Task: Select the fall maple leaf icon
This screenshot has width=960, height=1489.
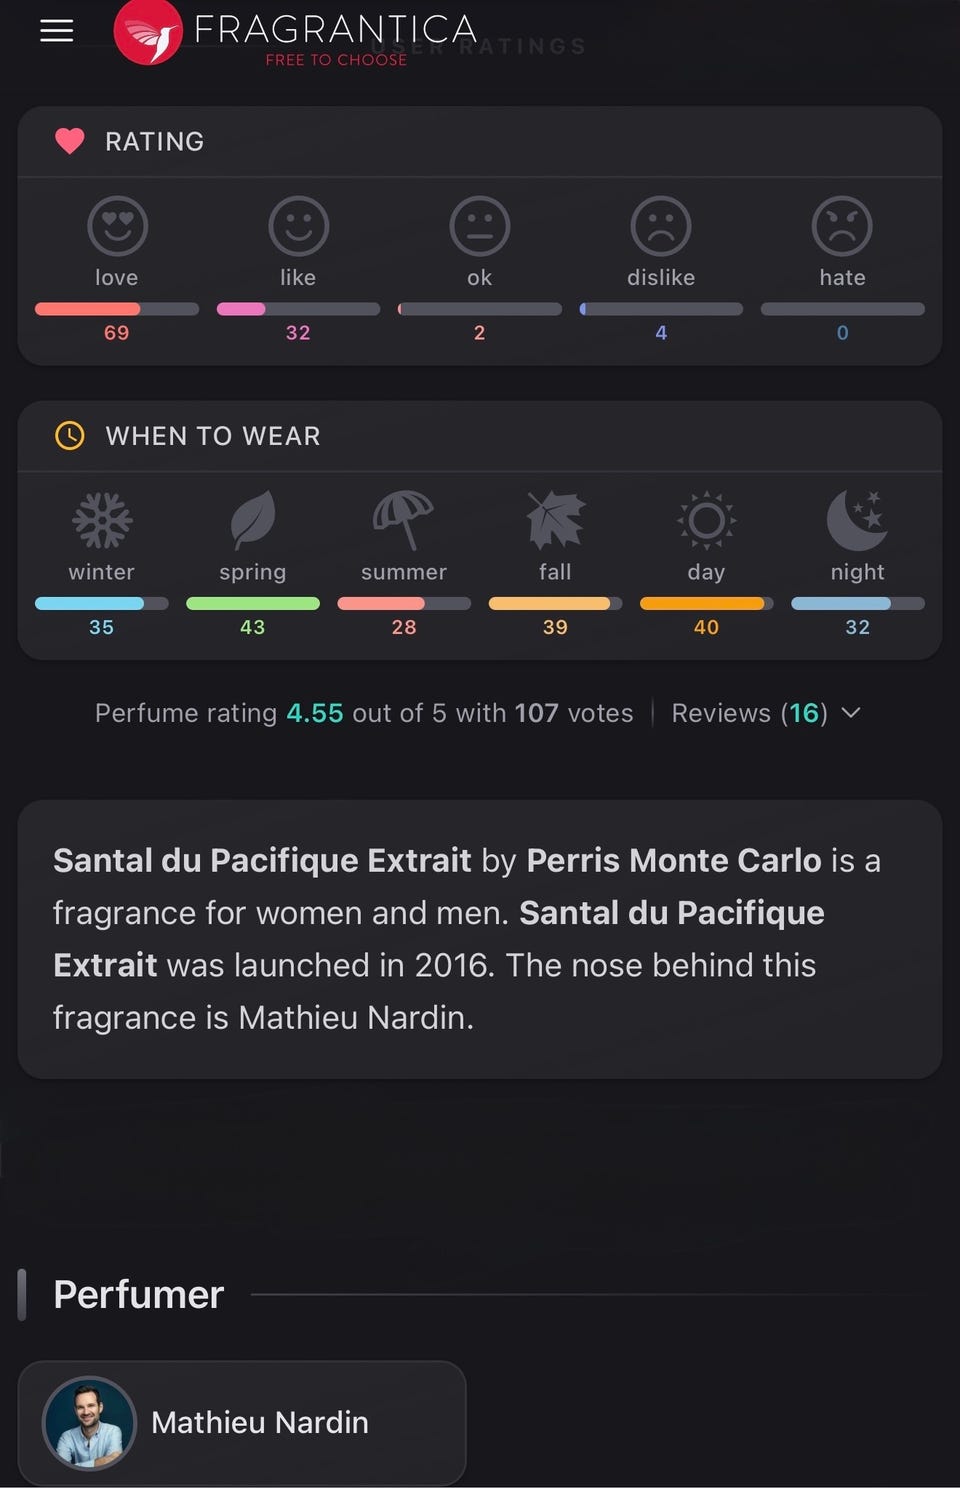Action: coord(555,520)
